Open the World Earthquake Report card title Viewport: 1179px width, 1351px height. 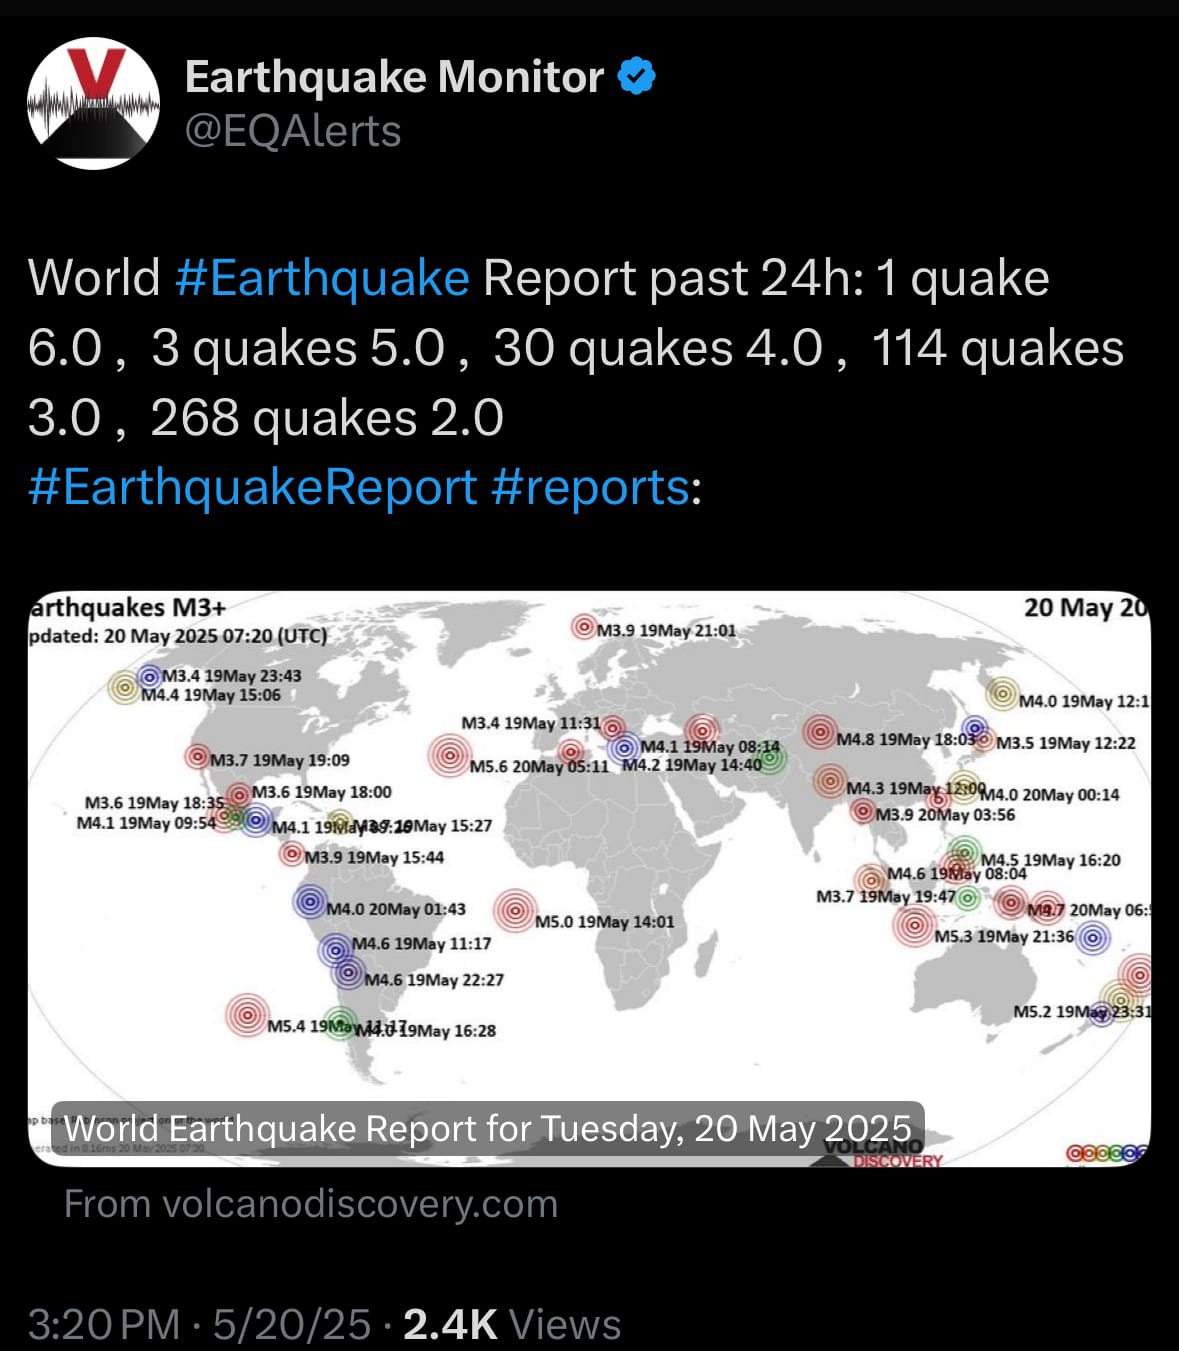(x=488, y=1128)
